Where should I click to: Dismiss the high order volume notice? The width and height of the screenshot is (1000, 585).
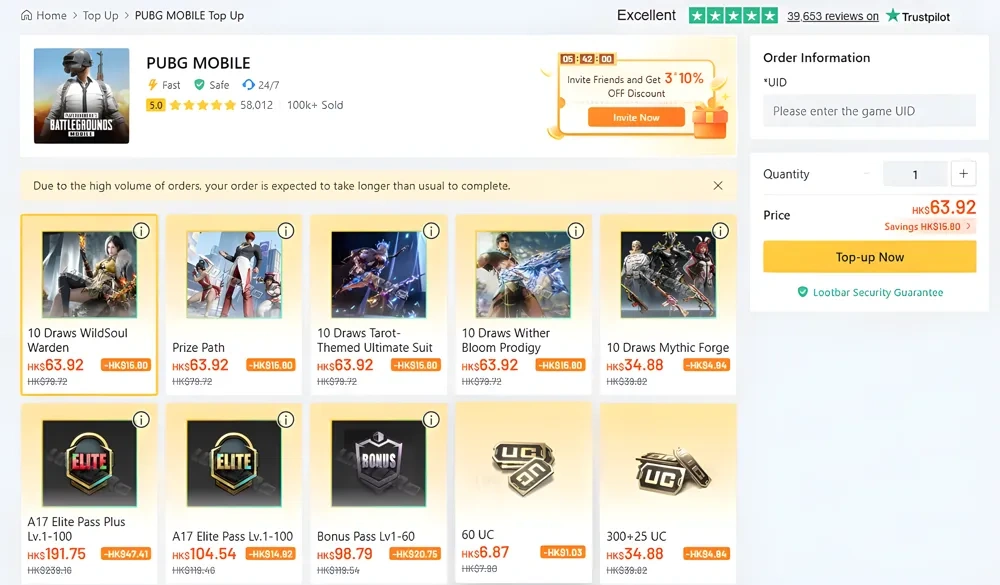pyautogui.click(x=718, y=186)
